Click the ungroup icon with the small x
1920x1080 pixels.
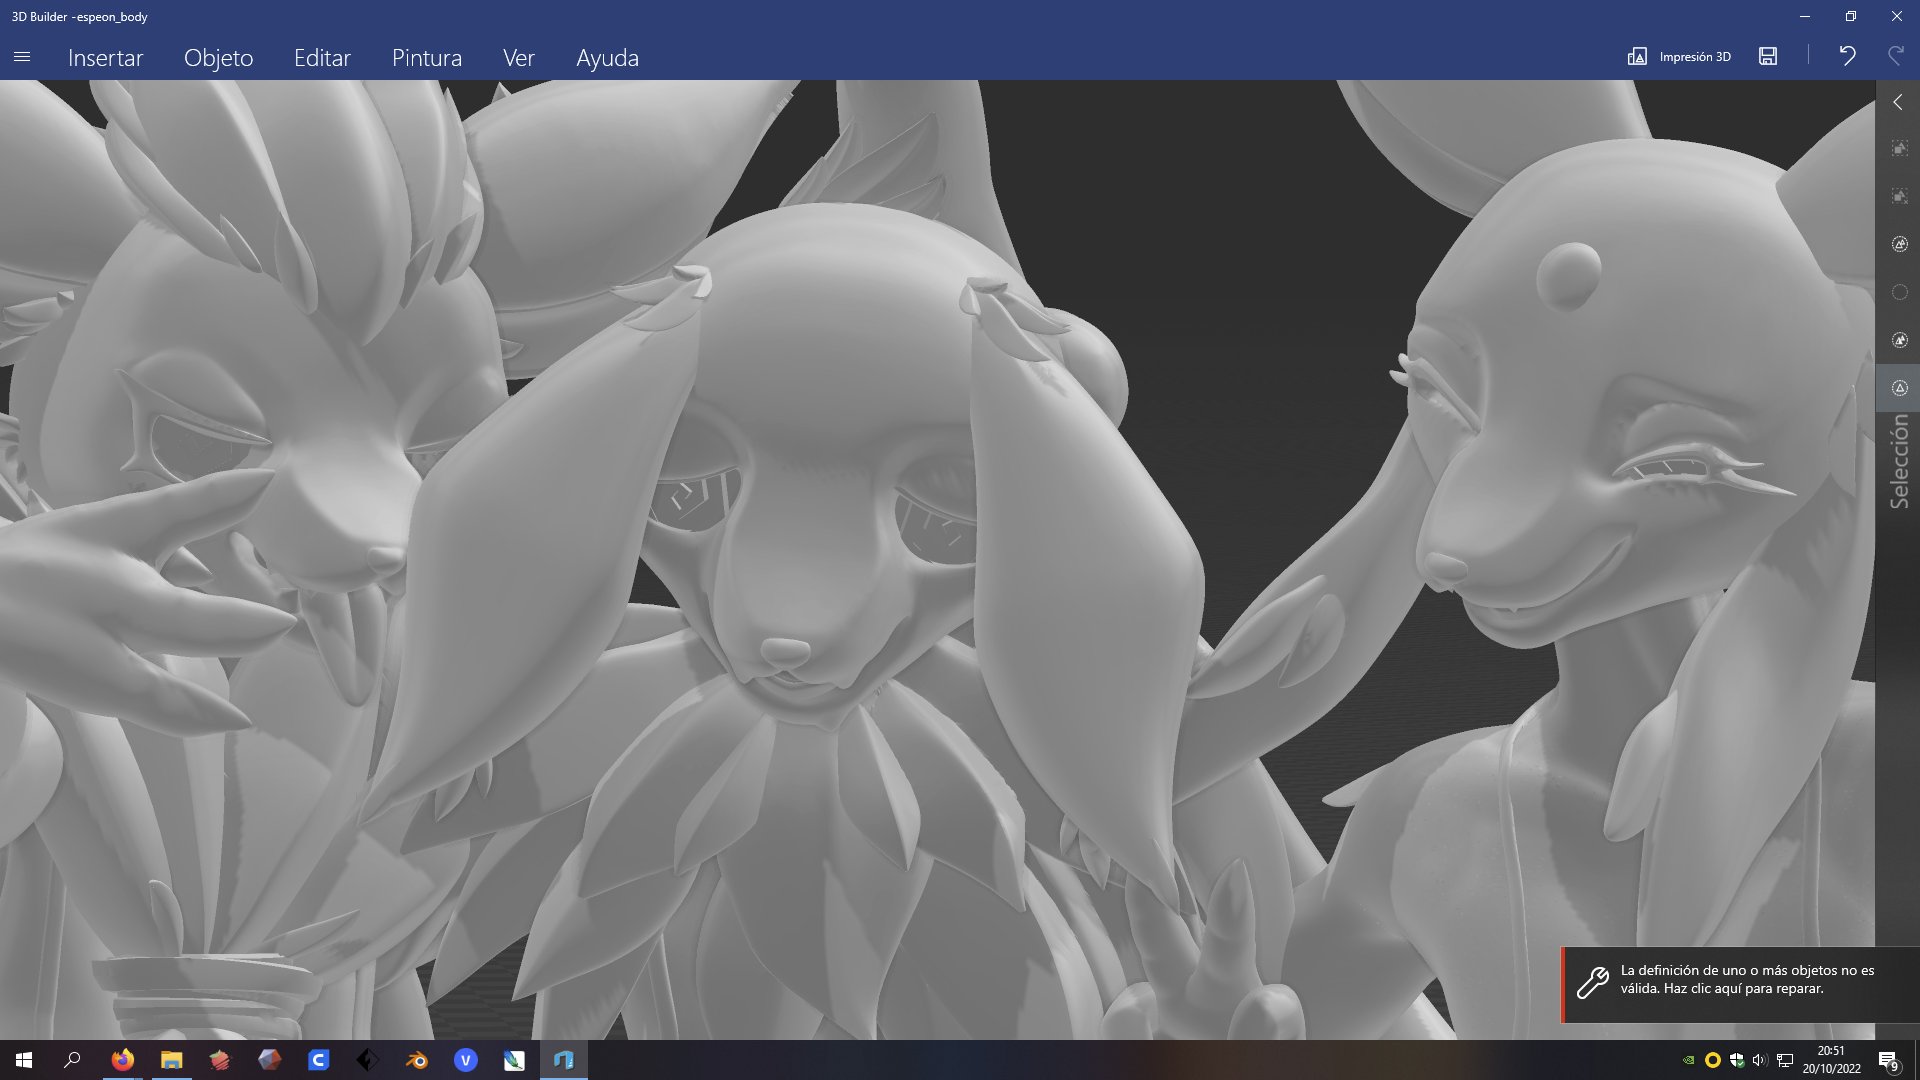(x=1899, y=197)
